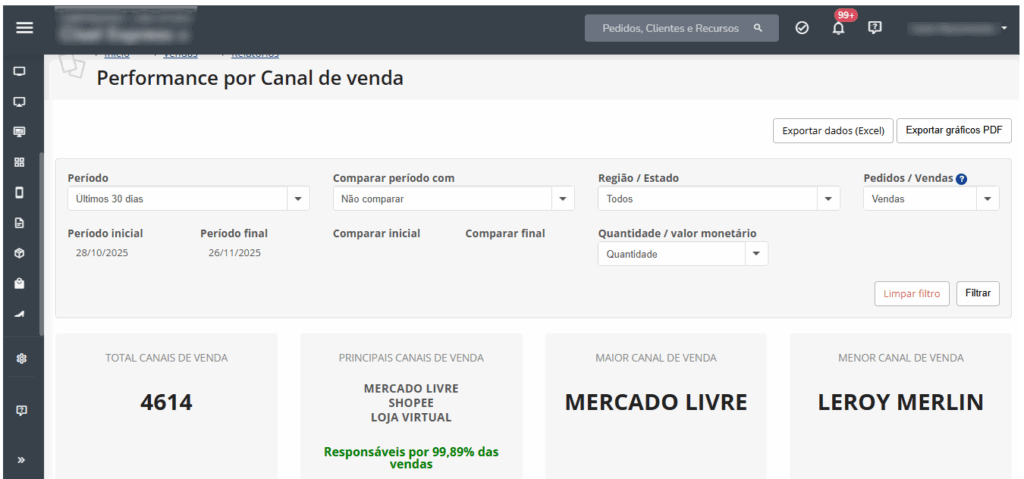Viewport: 1024px width, 479px height.
Task: Click the settings gear in sidebar
Action: tap(19, 358)
